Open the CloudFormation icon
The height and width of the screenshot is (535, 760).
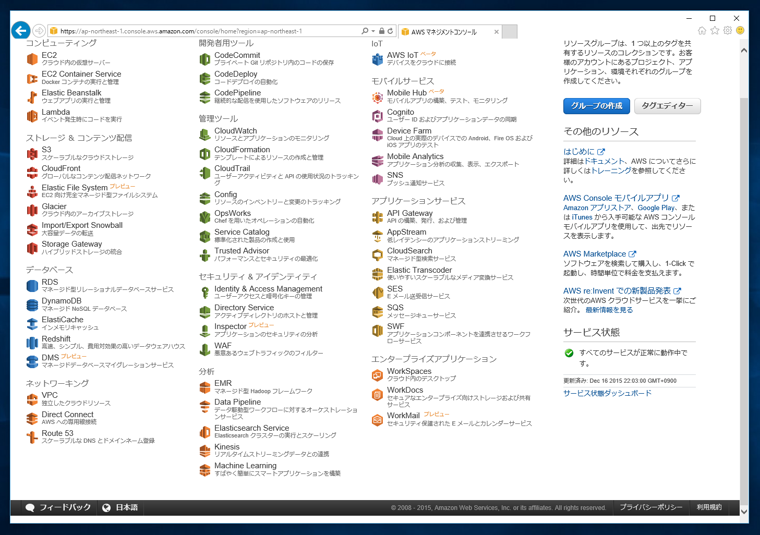point(205,154)
